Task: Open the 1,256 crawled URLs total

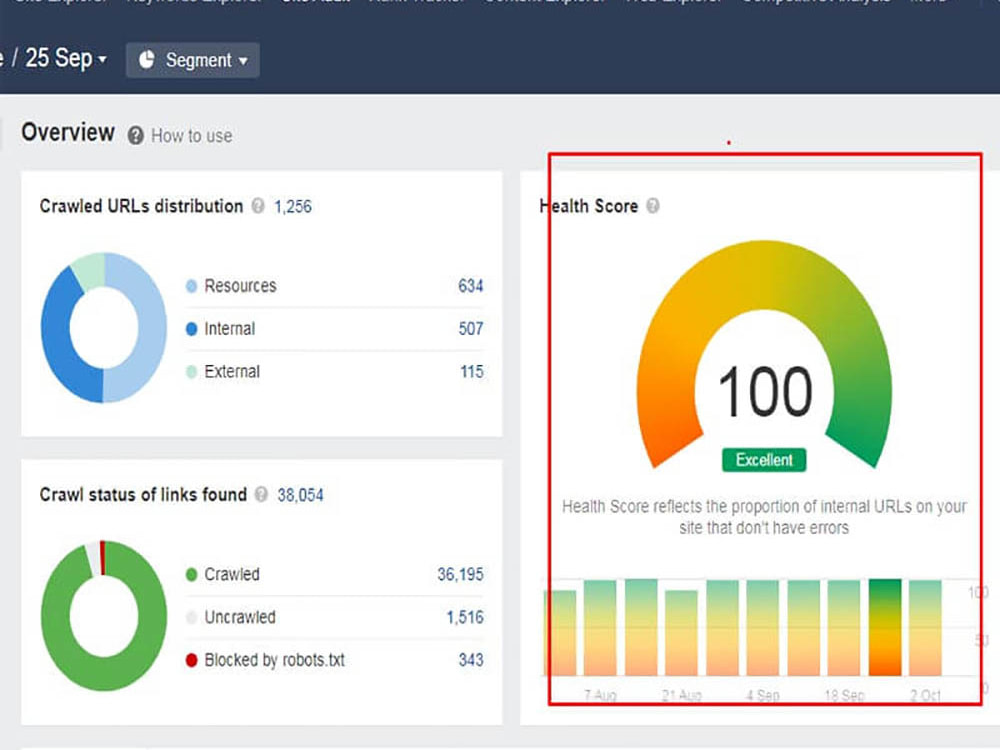Action: tap(293, 207)
